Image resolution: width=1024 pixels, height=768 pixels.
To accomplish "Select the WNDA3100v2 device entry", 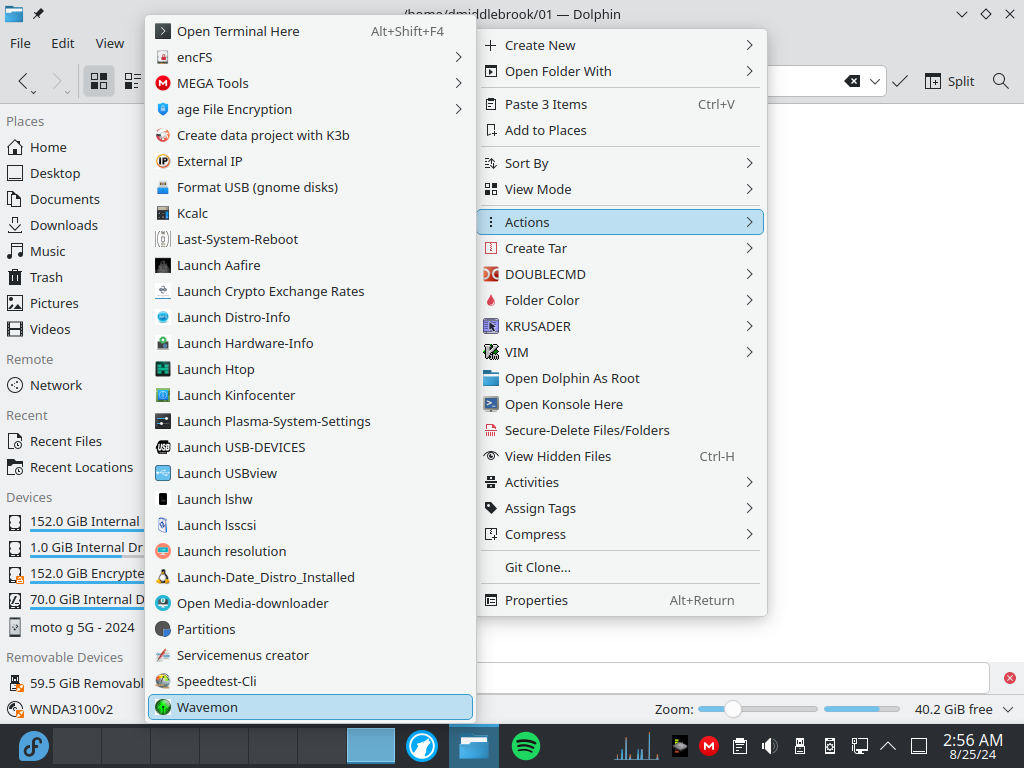I will pos(72,709).
